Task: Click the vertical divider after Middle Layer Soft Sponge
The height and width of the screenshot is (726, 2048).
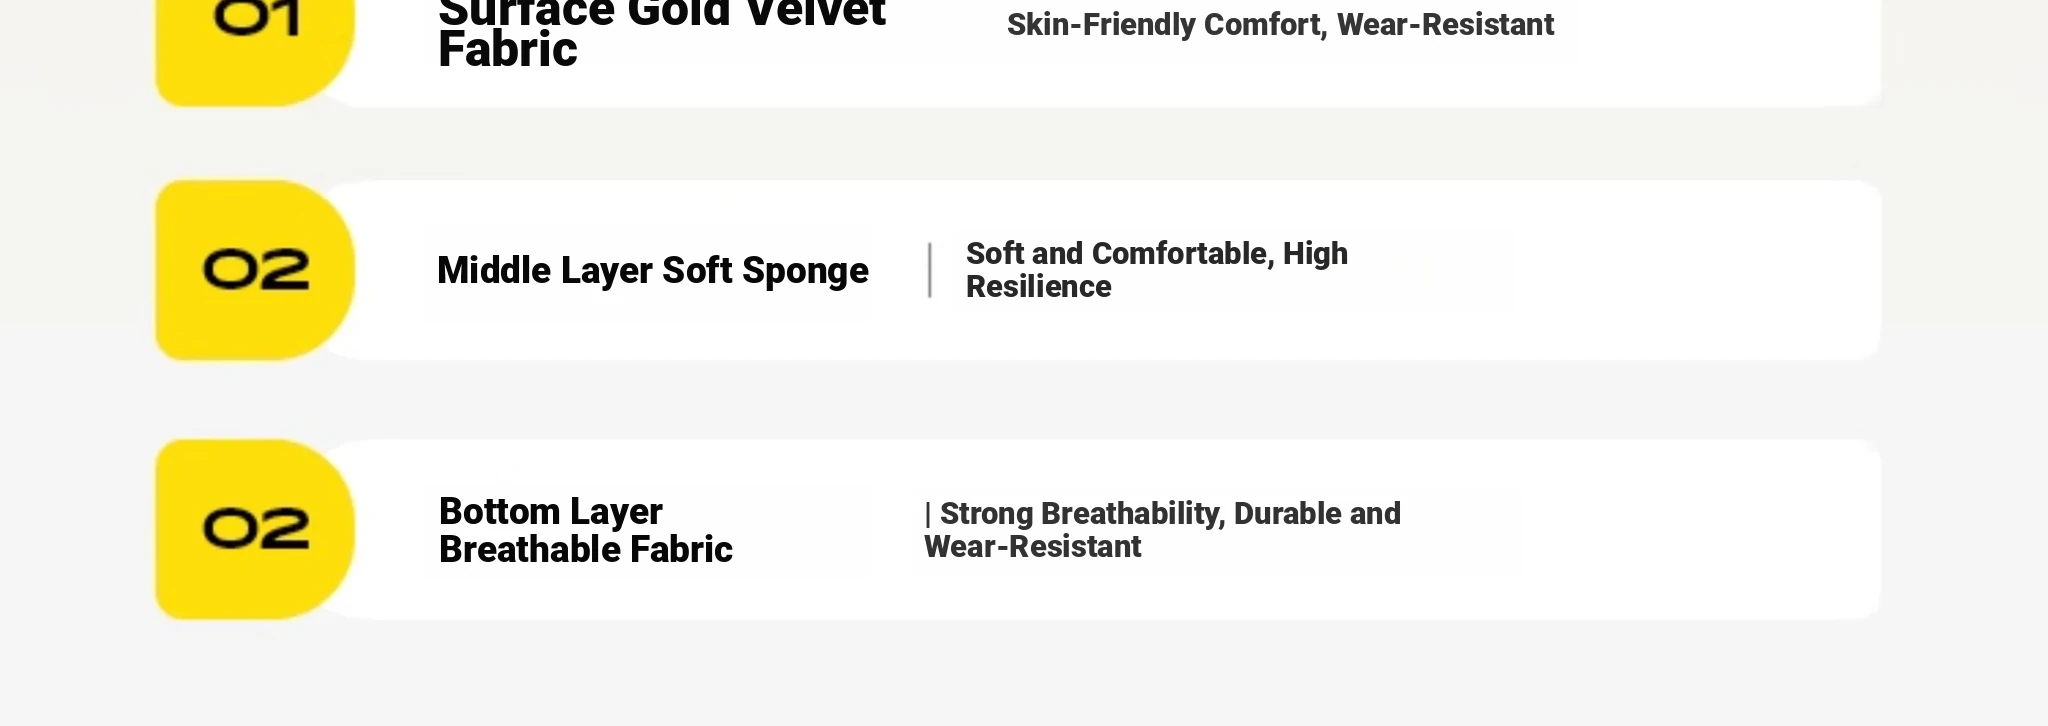Action: 930,270
